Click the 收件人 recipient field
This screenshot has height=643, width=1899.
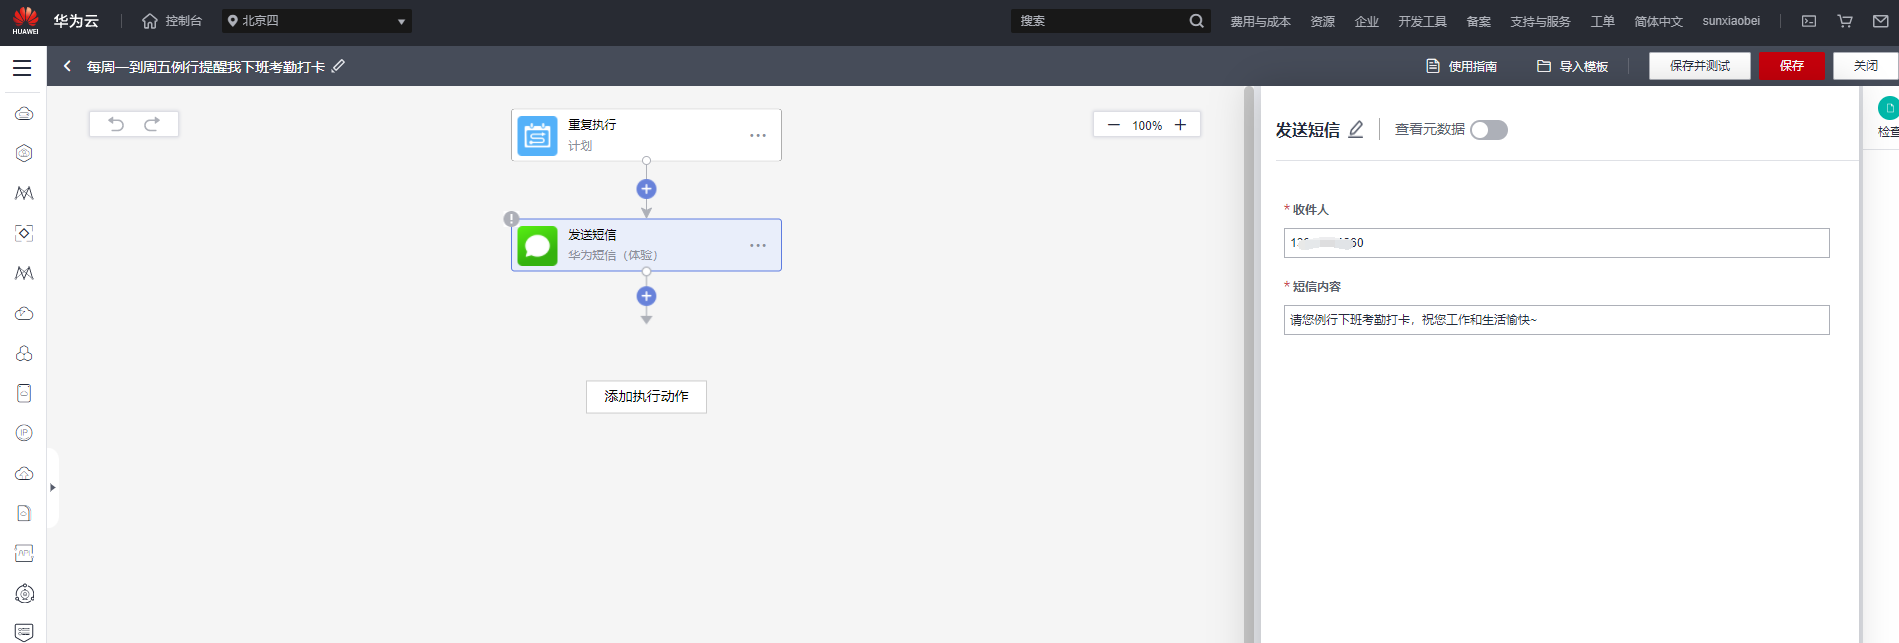pyautogui.click(x=1556, y=243)
